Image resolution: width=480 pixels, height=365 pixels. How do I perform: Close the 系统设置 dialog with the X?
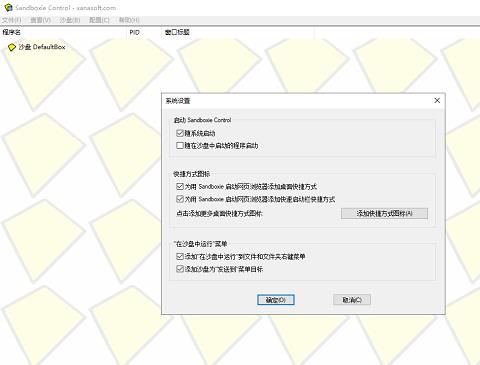tap(437, 101)
